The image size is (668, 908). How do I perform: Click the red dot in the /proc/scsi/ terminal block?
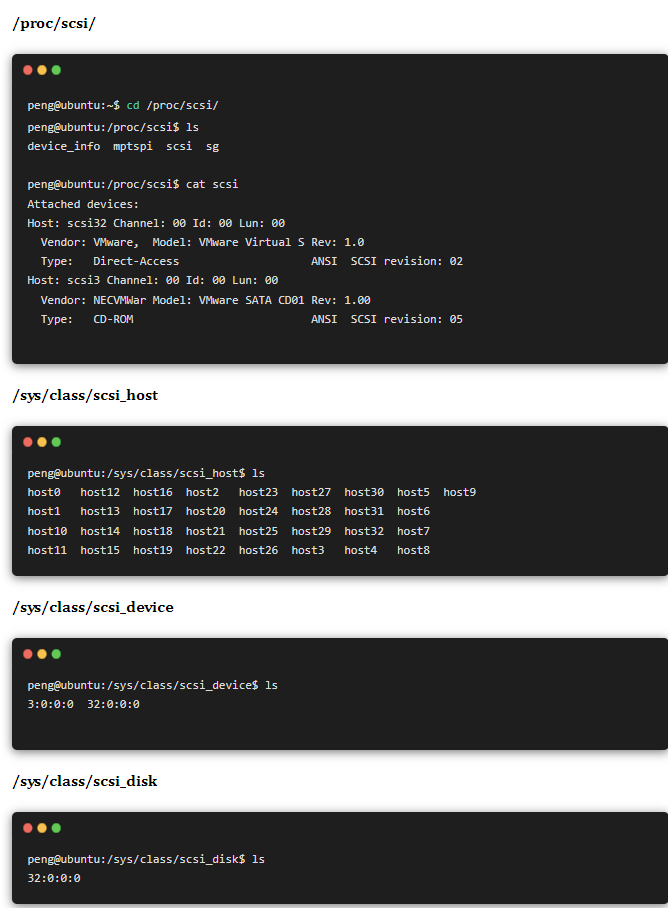(x=28, y=70)
